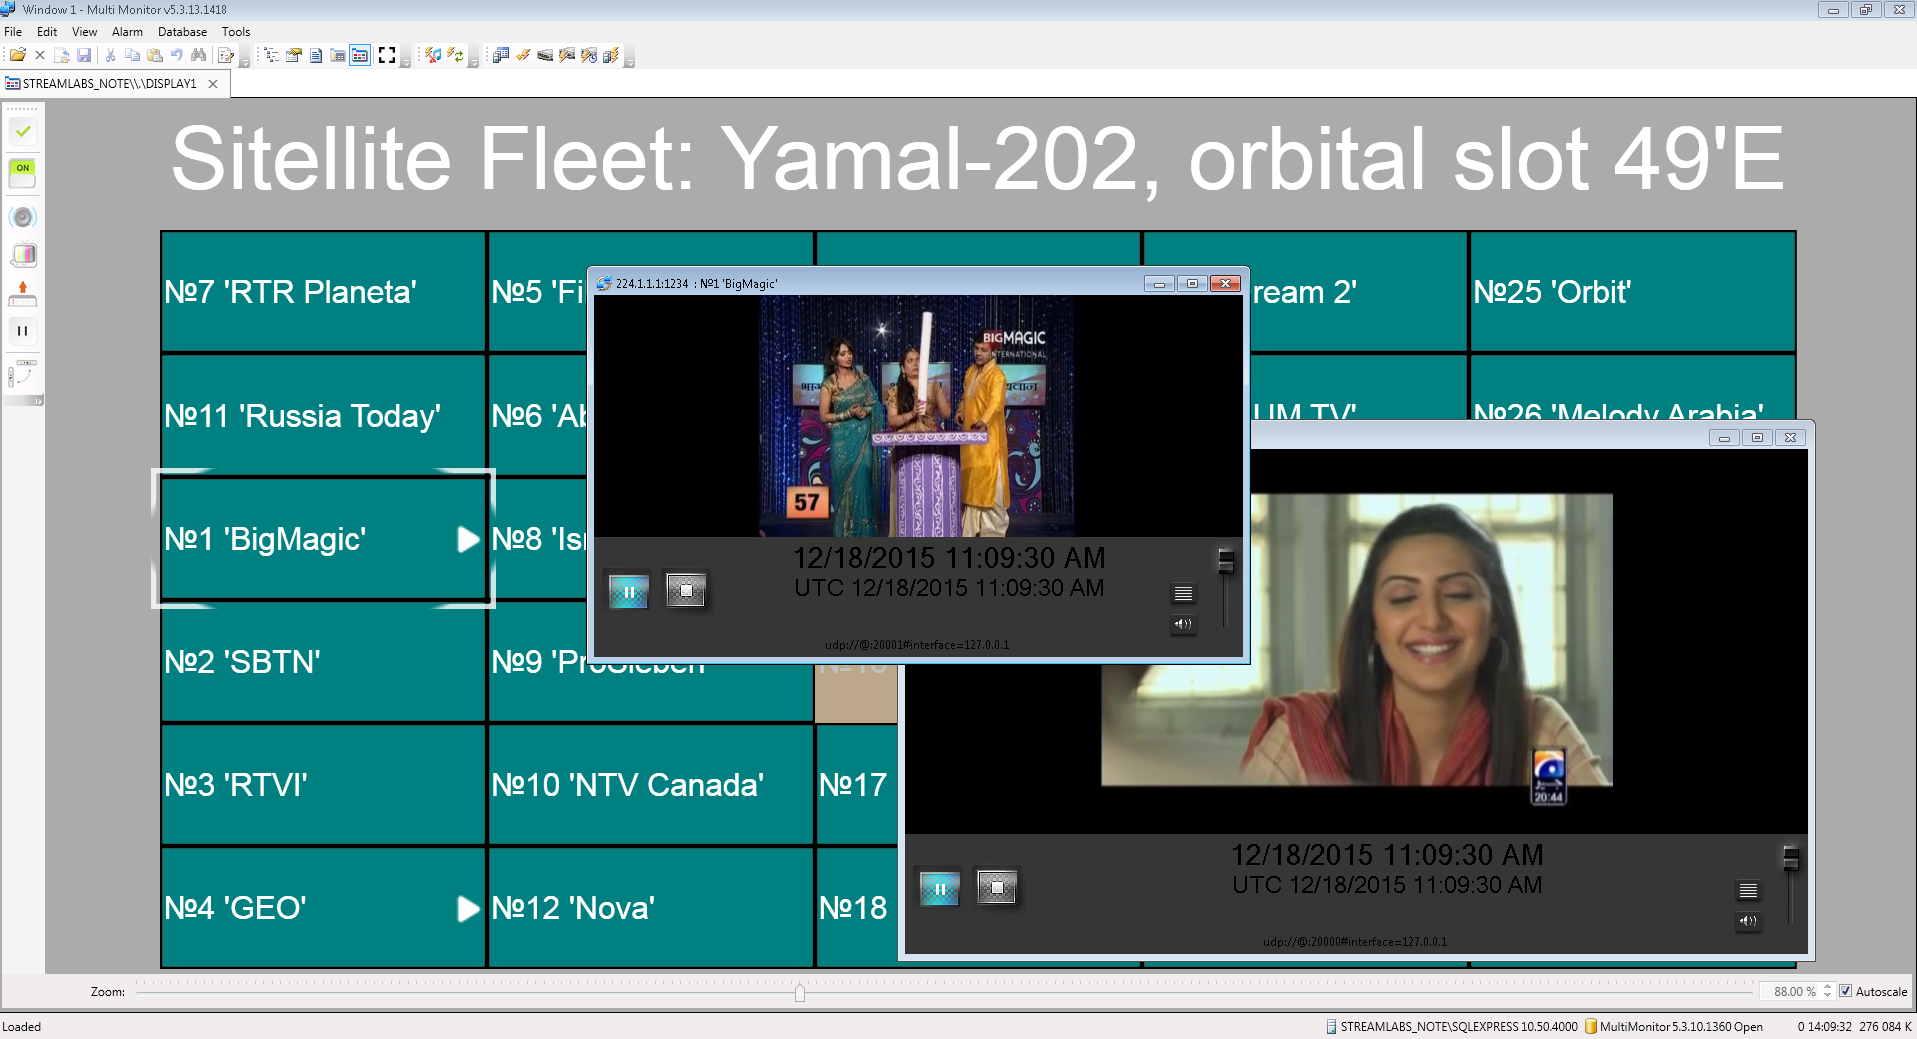This screenshot has width=1917, height=1039.
Task: Select the №7 'RTR Planeta' channel tile
Action: pyautogui.click(x=323, y=292)
